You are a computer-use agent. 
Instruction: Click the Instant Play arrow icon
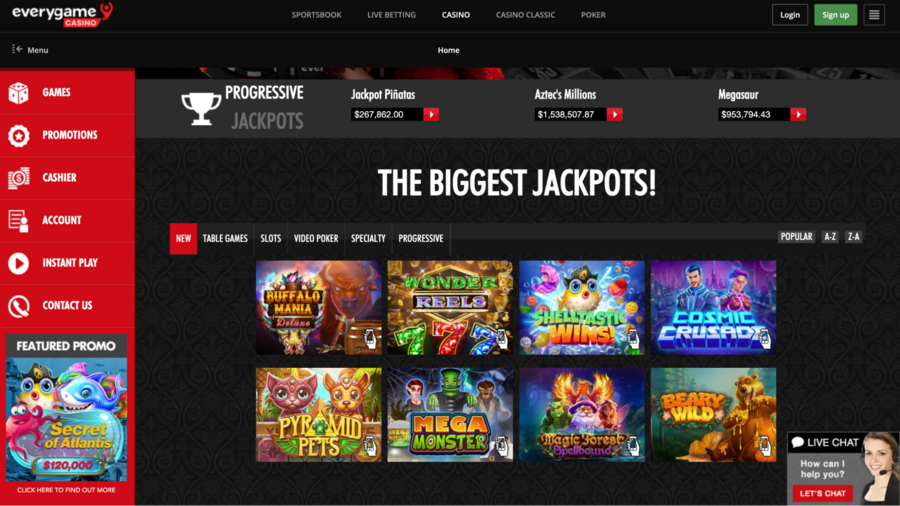[x=18, y=263]
